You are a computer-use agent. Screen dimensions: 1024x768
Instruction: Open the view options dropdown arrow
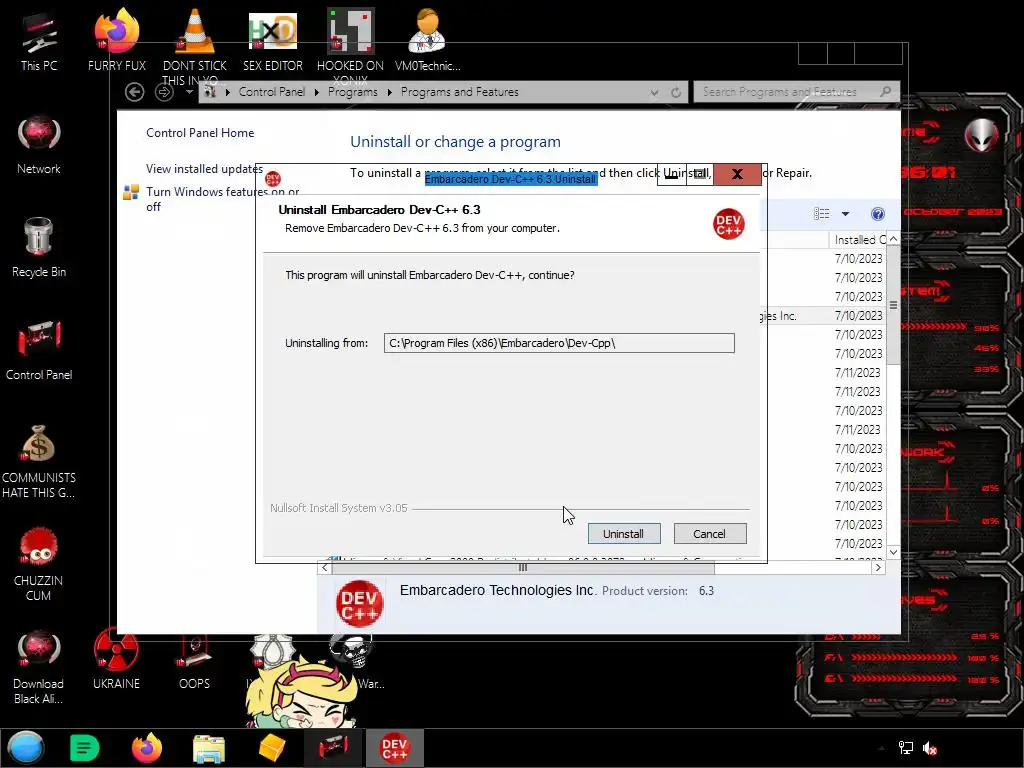click(845, 214)
